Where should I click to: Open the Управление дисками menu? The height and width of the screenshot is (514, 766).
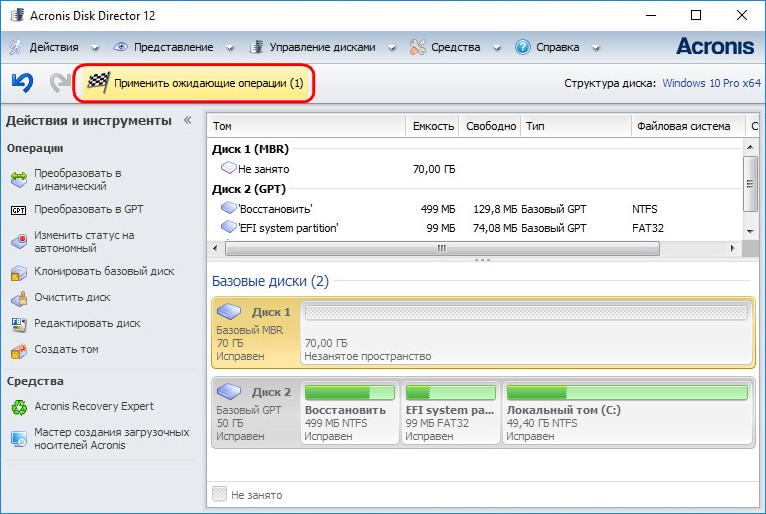point(322,47)
